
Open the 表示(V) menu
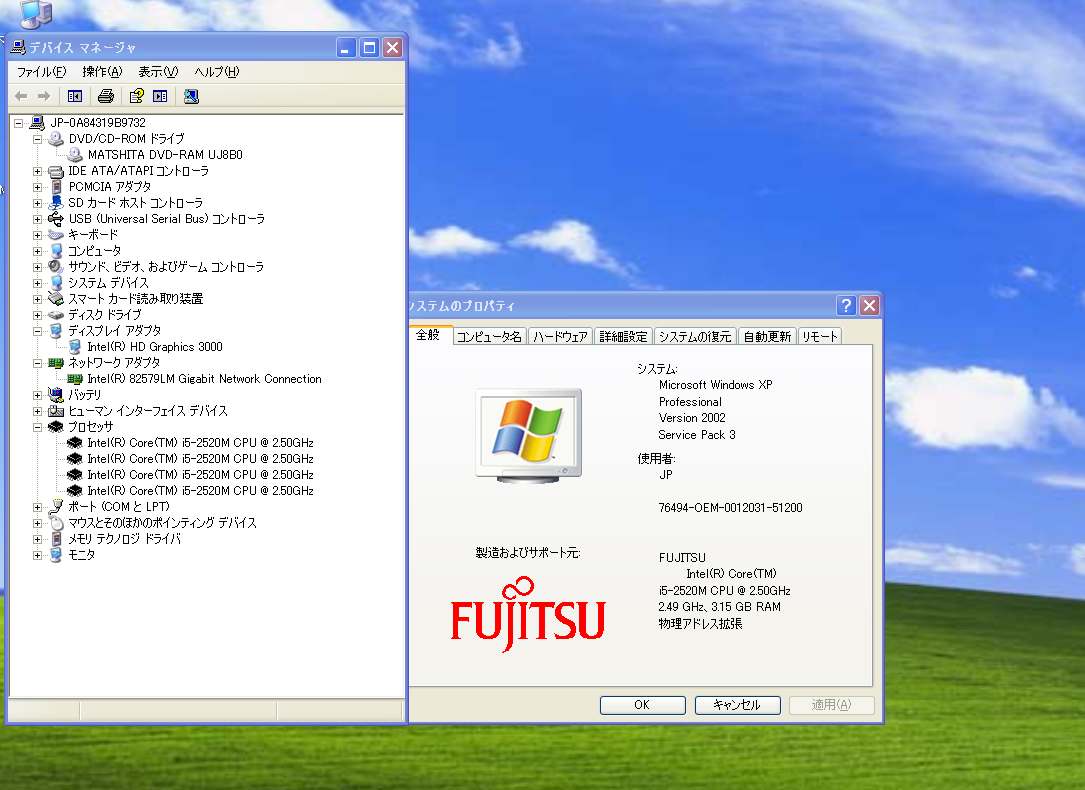tap(158, 72)
